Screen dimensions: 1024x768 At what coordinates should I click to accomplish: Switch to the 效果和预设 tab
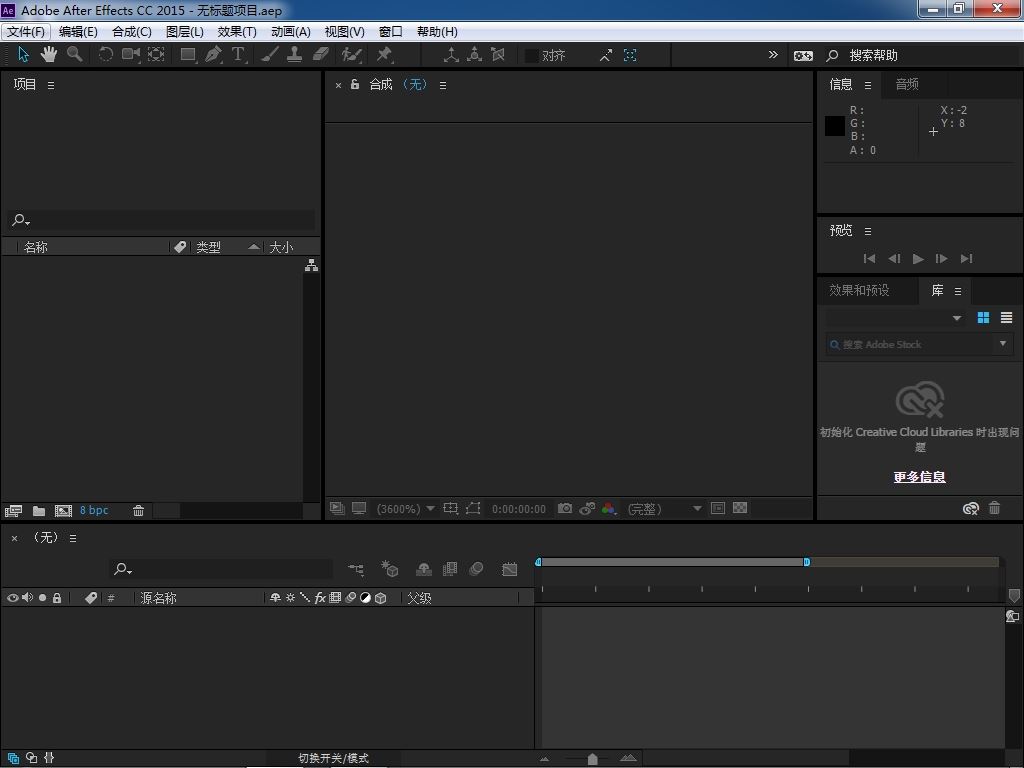[x=859, y=291]
